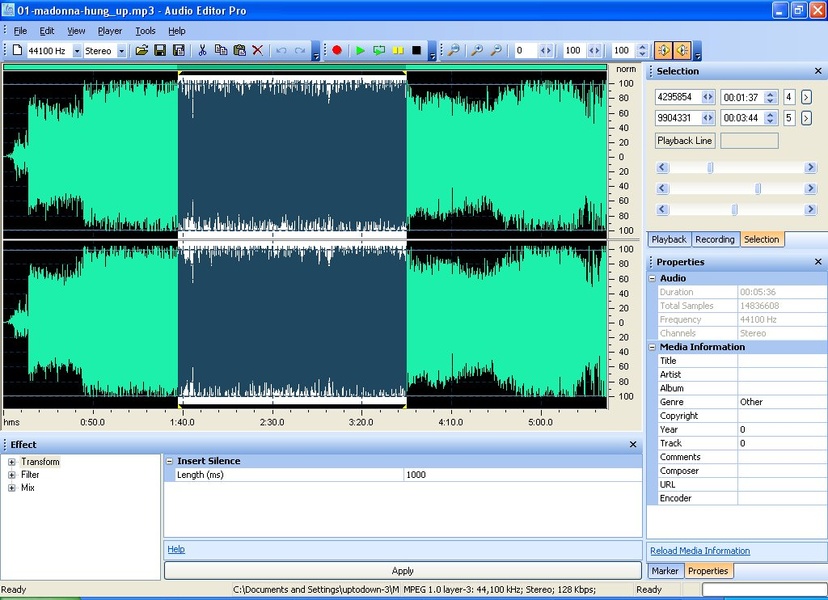Click the red Delete X icon
828x600 pixels.
coord(258,50)
